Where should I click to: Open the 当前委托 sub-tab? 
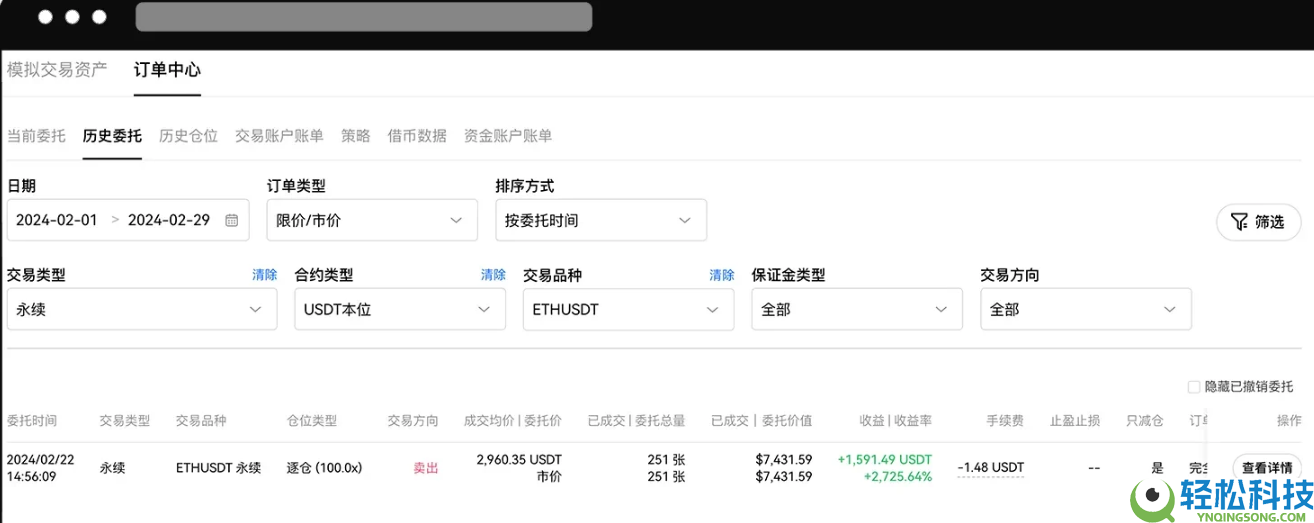pos(36,136)
